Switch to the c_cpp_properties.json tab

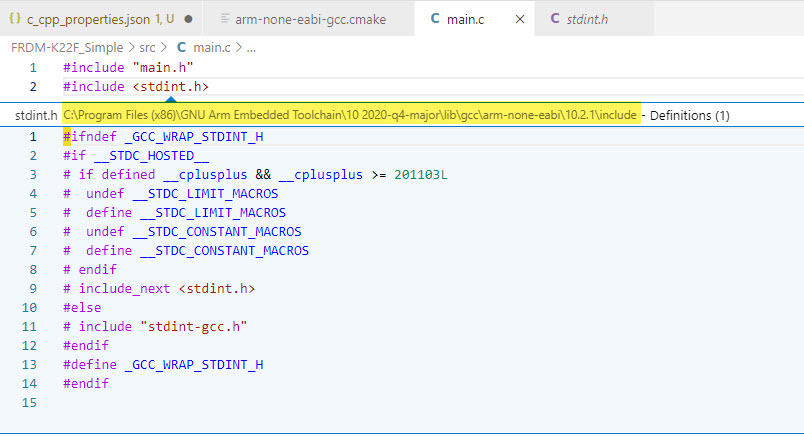point(100,18)
